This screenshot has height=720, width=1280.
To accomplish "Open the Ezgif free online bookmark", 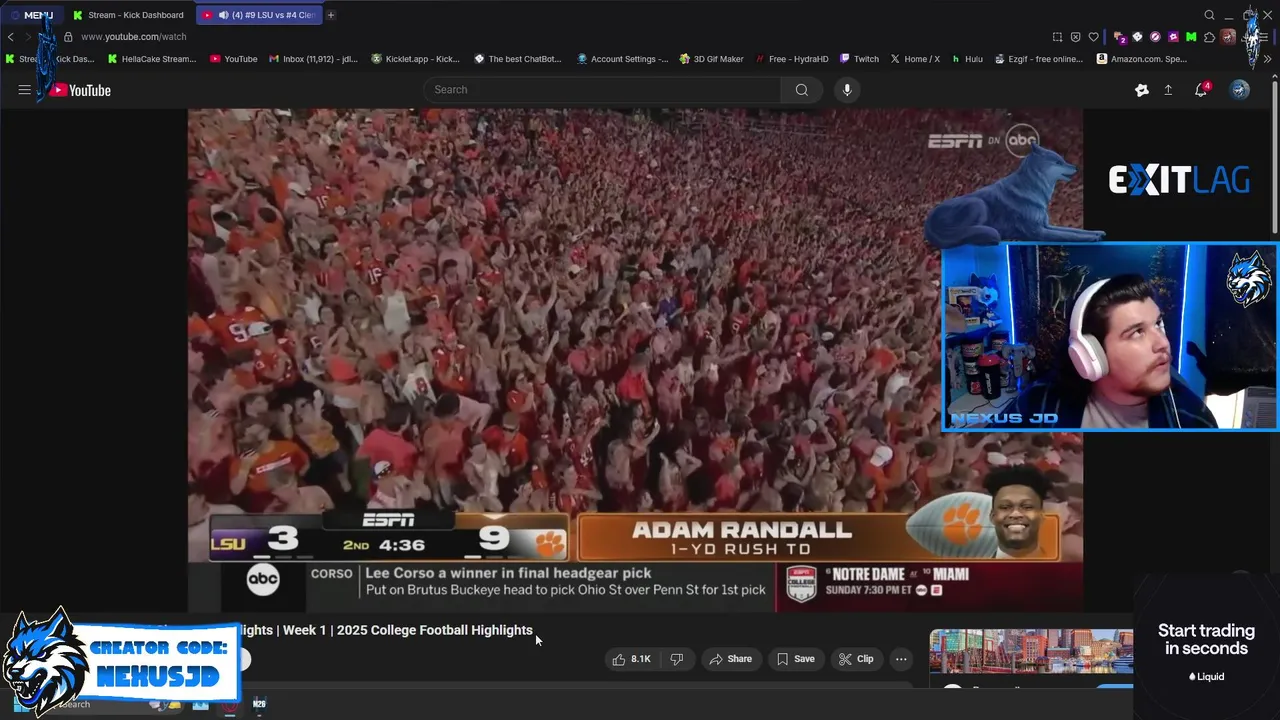I will pyautogui.click(x=1038, y=59).
